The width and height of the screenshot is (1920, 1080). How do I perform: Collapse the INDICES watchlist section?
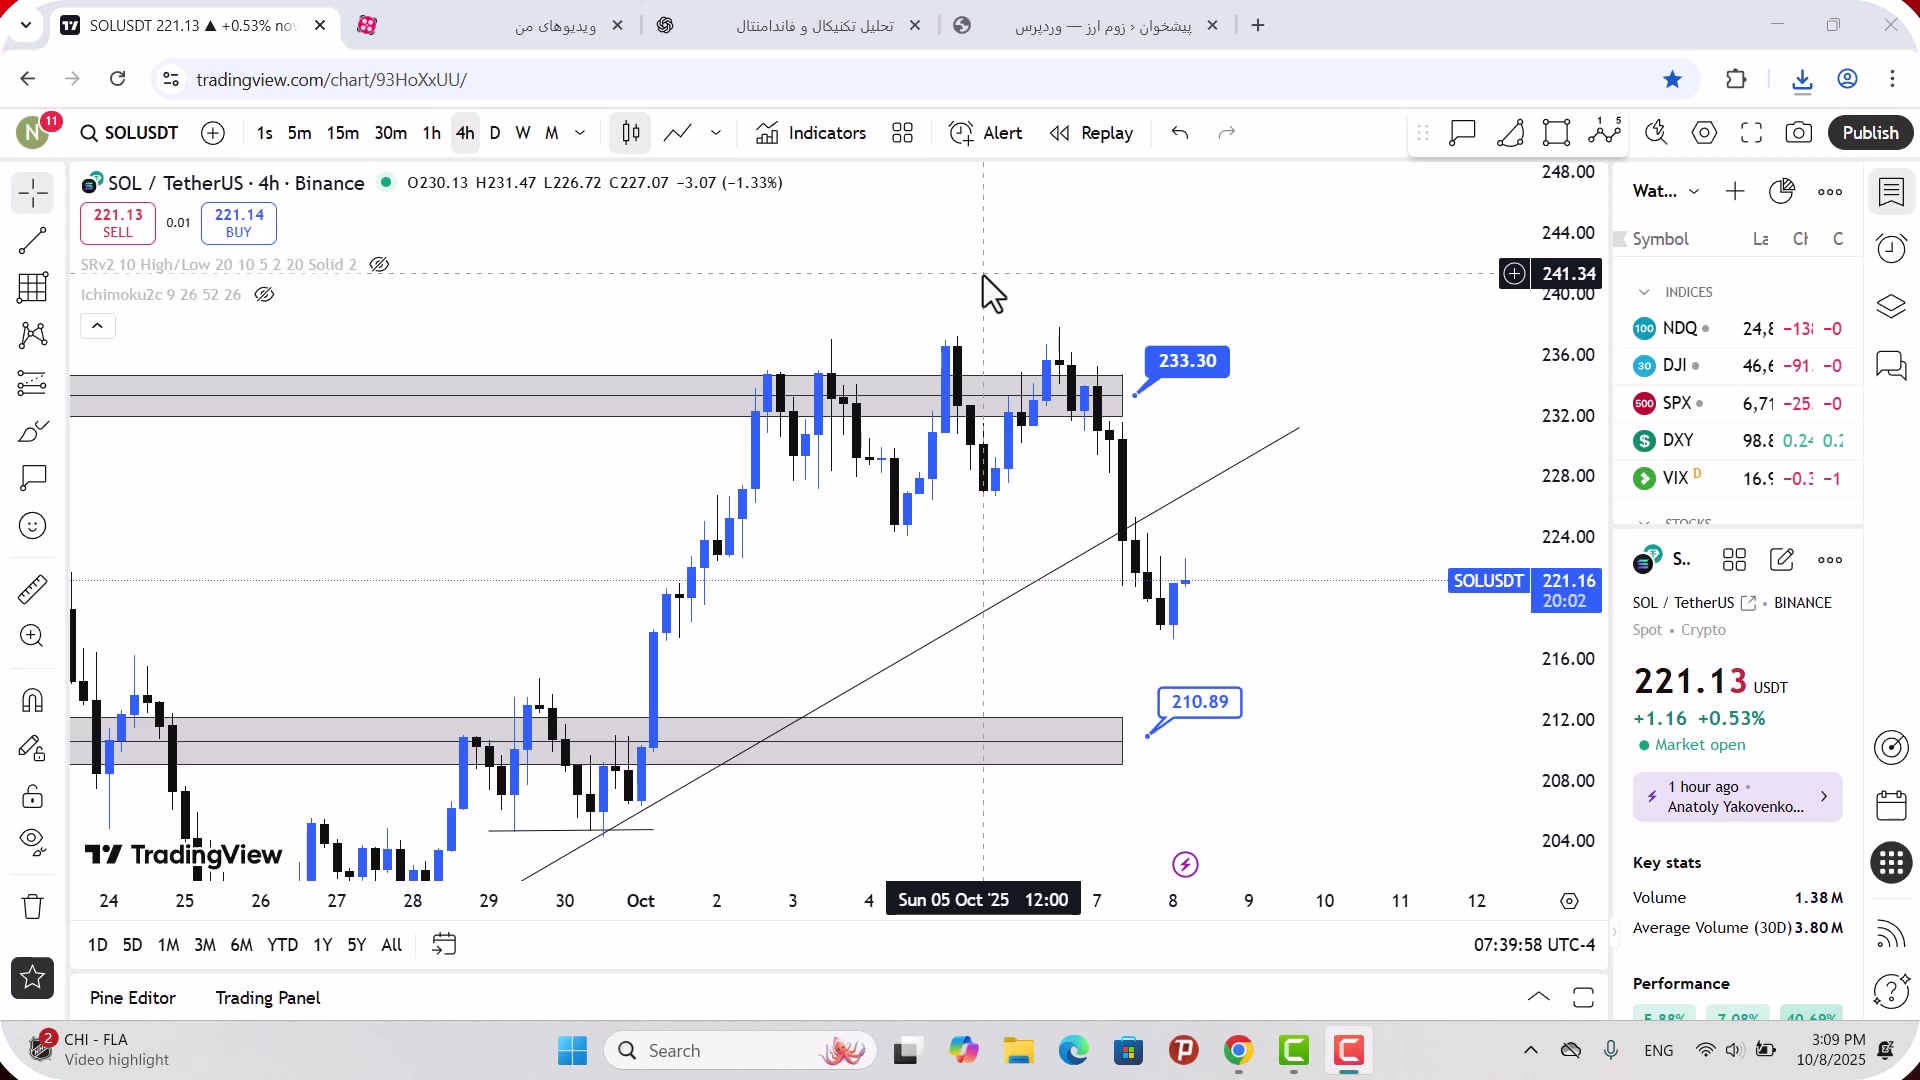tap(1644, 292)
